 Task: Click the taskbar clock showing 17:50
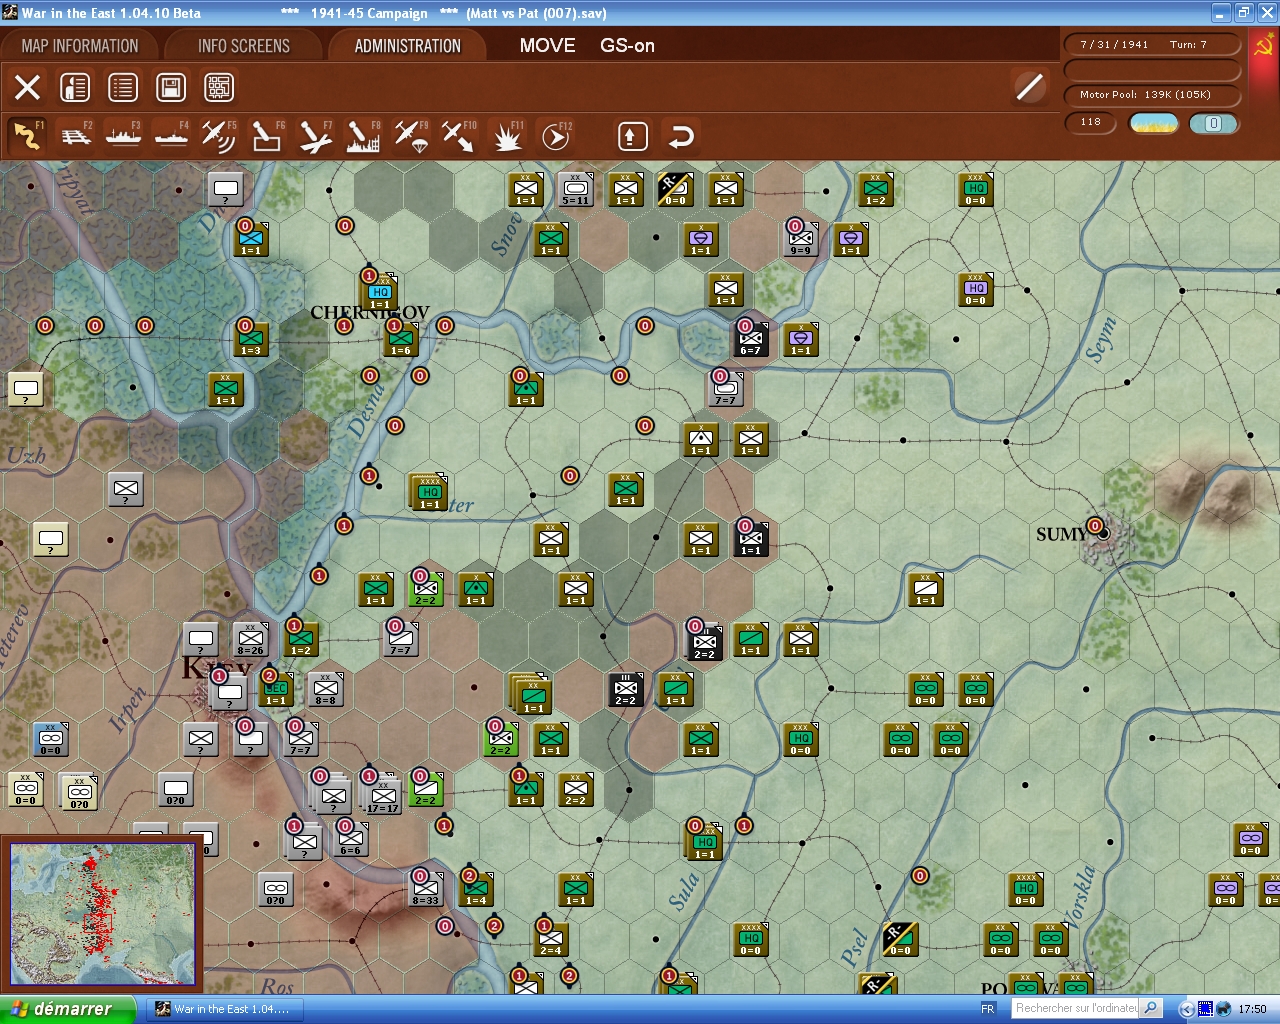click(1252, 1009)
